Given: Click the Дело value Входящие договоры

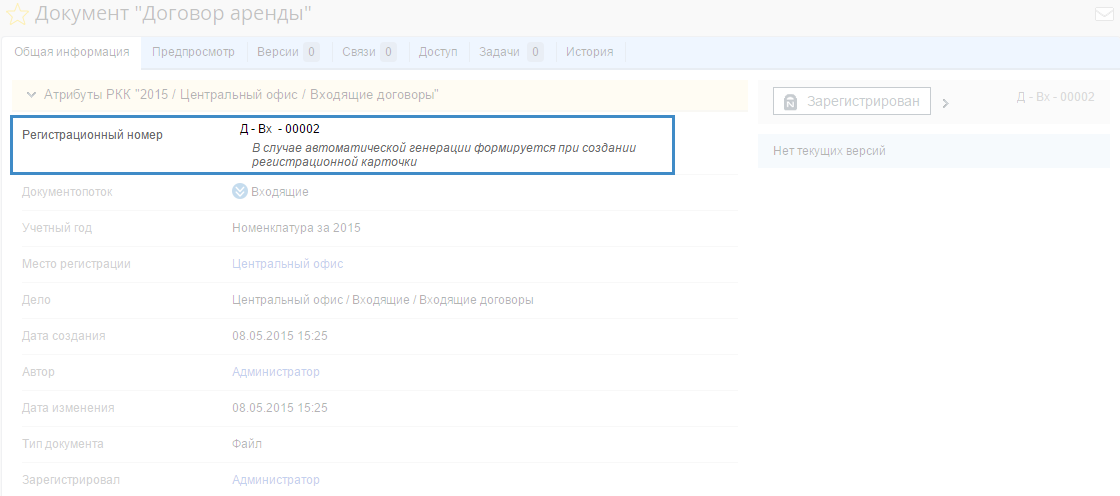Looking at the screenshot, I should pyautogui.click(x=382, y=300).
